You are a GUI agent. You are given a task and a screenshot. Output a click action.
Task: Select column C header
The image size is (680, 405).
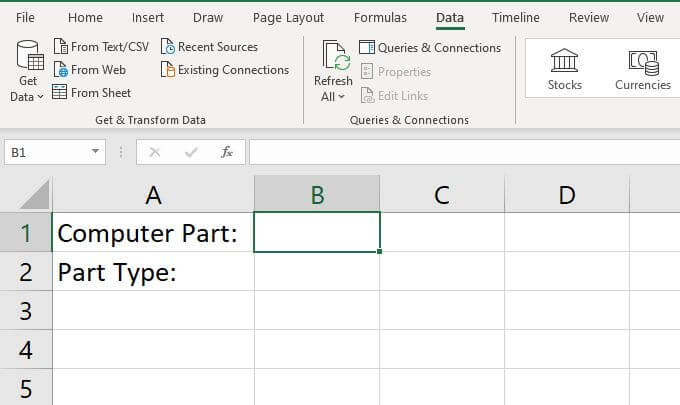[x=441, y=195]
